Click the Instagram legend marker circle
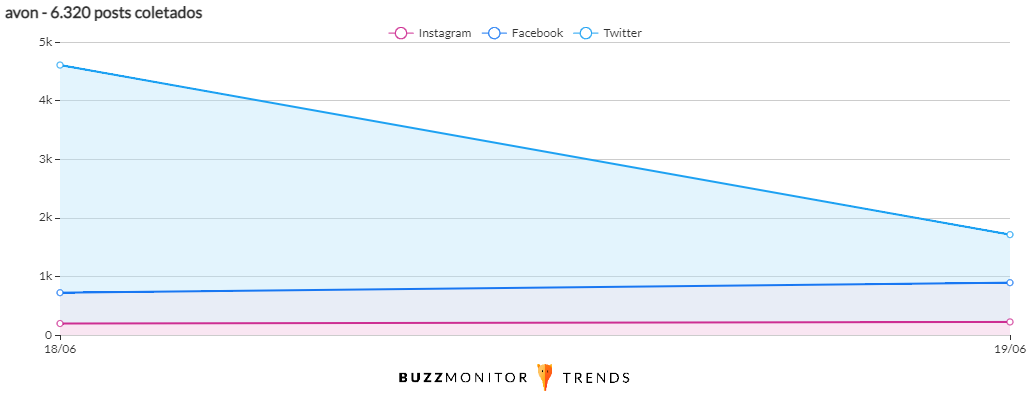Image resolution: width=1030 pixels, height=400 pixels. (400, 33)
